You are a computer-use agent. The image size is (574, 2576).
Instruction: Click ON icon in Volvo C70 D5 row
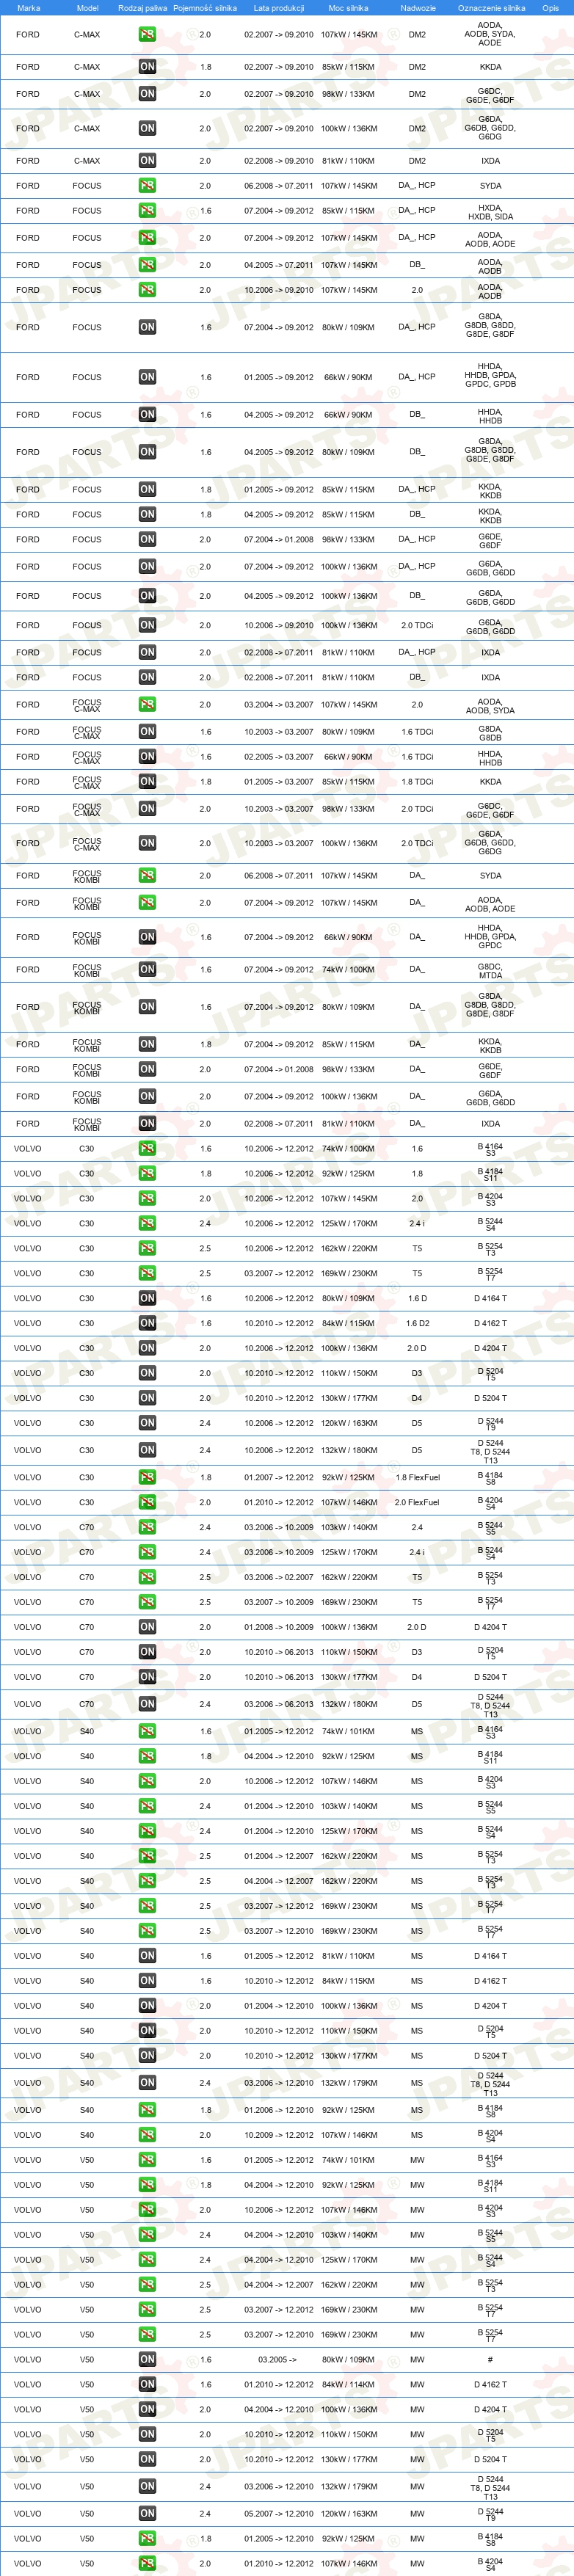147,1705
